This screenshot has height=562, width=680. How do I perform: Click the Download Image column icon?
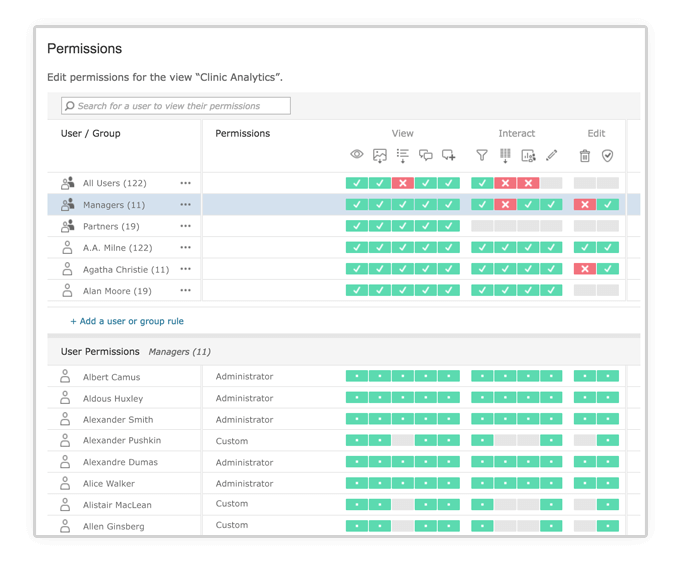pos(380,155)
